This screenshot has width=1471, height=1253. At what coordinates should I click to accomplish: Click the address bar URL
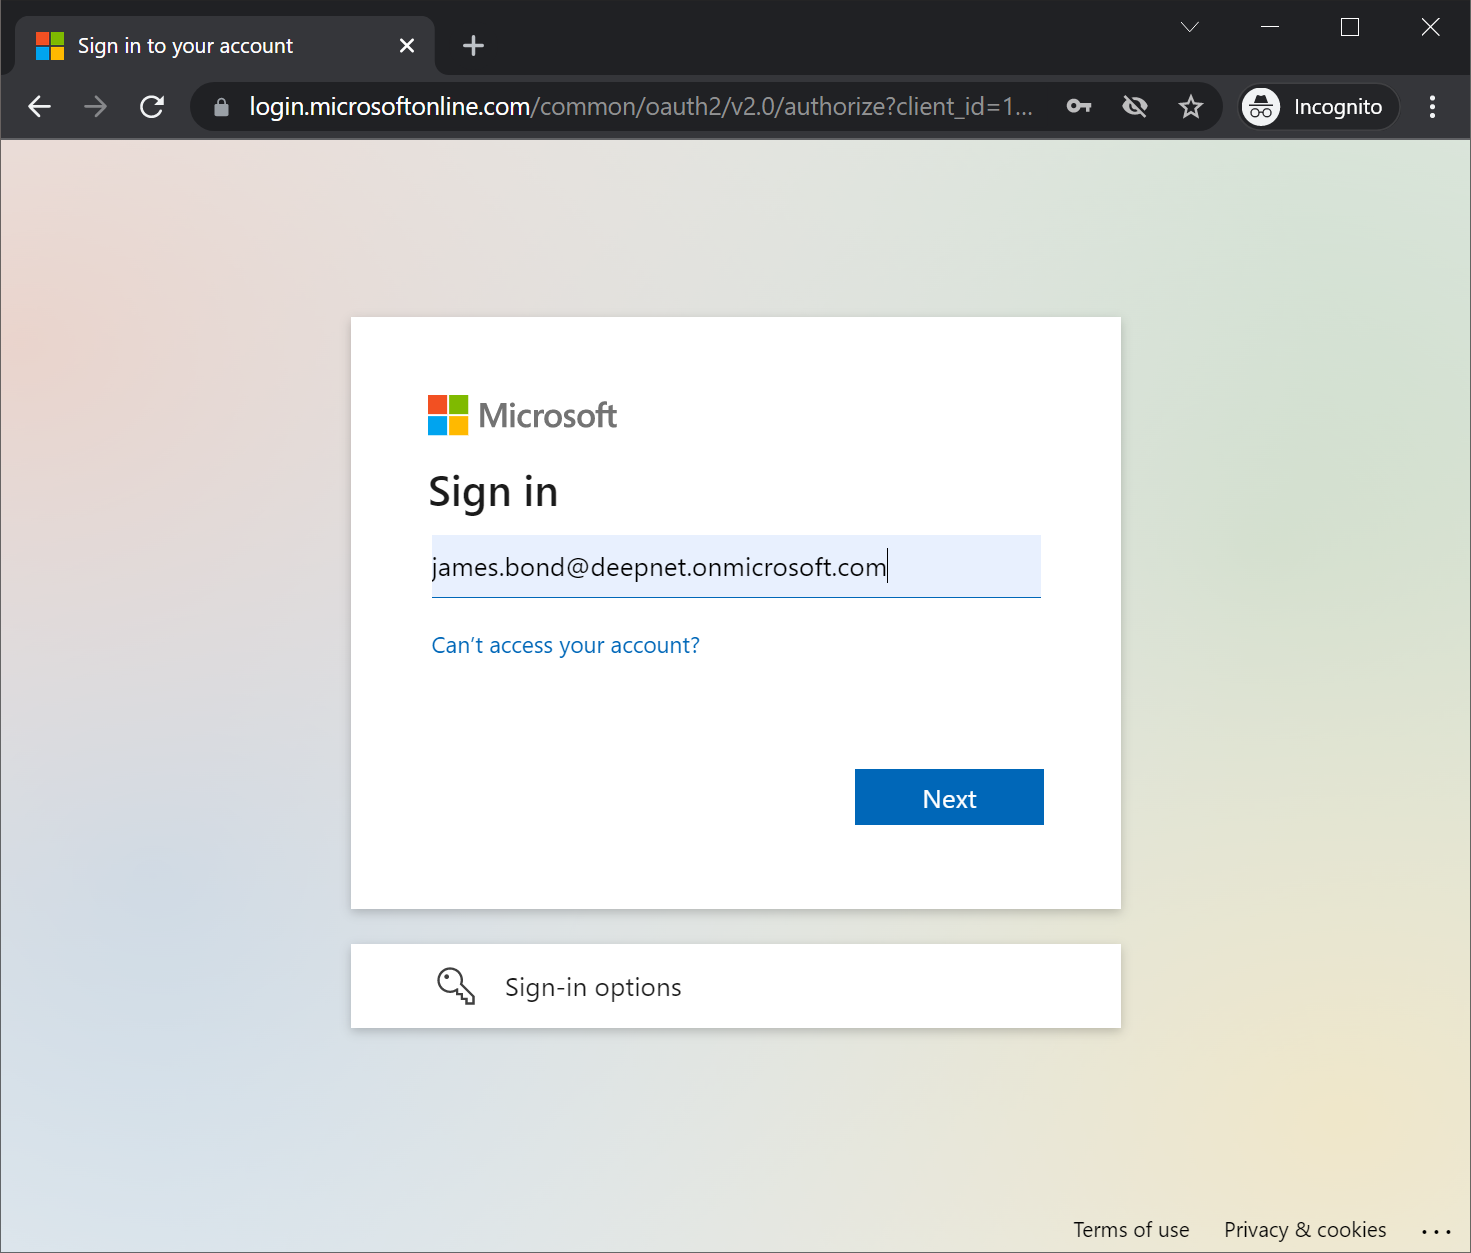point(640,107)
